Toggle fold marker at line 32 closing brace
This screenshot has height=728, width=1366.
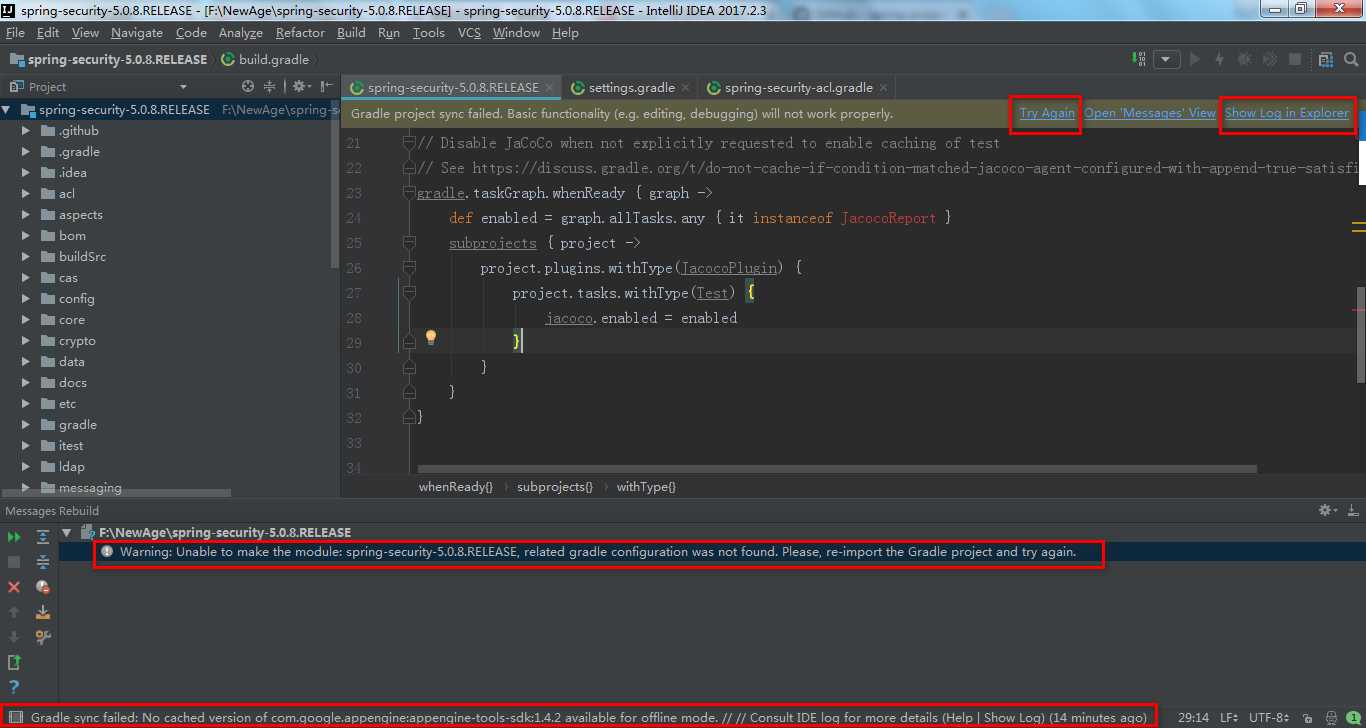[409, 417]
